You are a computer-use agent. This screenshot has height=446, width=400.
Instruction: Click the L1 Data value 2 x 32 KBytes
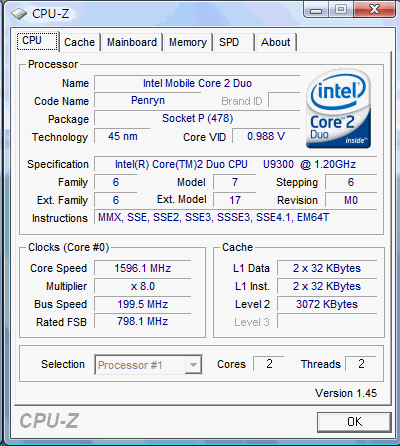coord(327,268)
